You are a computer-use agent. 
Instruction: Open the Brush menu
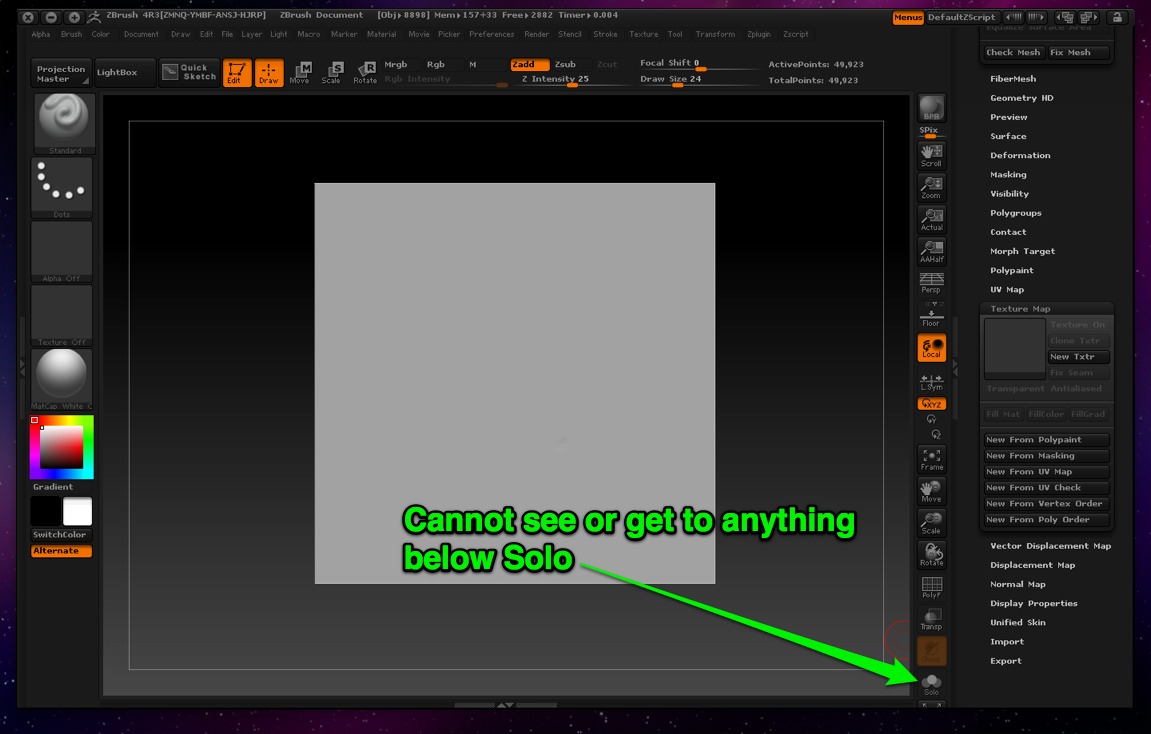click(71, 34)
